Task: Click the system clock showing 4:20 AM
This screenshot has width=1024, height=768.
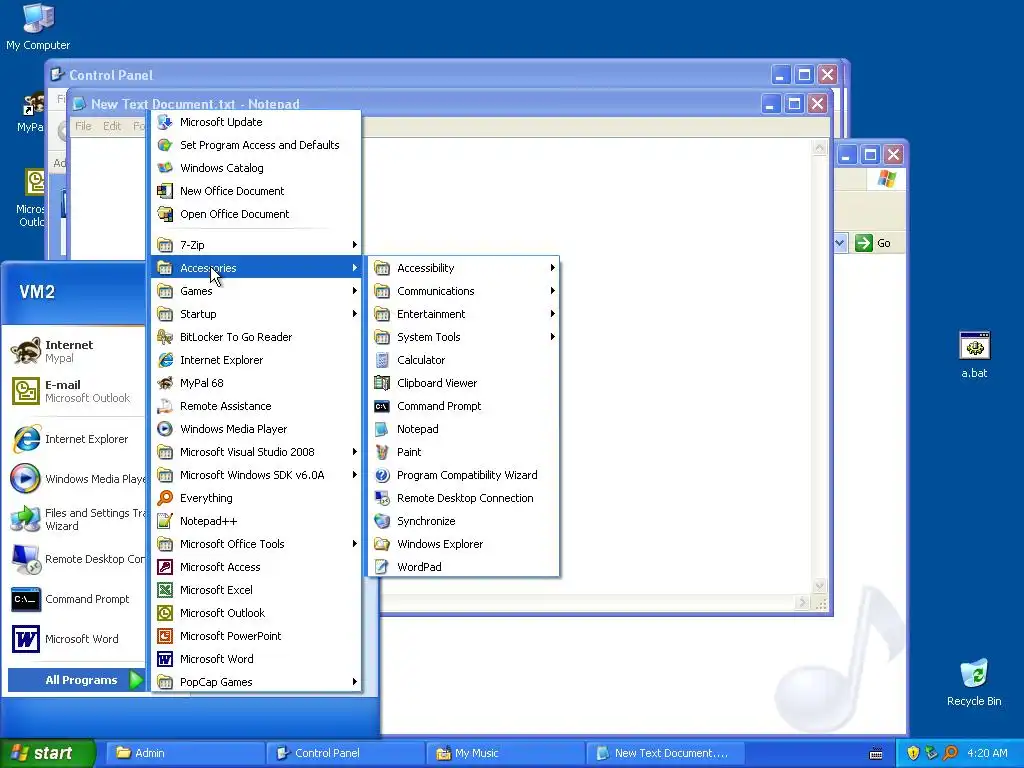Action: (987, 753)
